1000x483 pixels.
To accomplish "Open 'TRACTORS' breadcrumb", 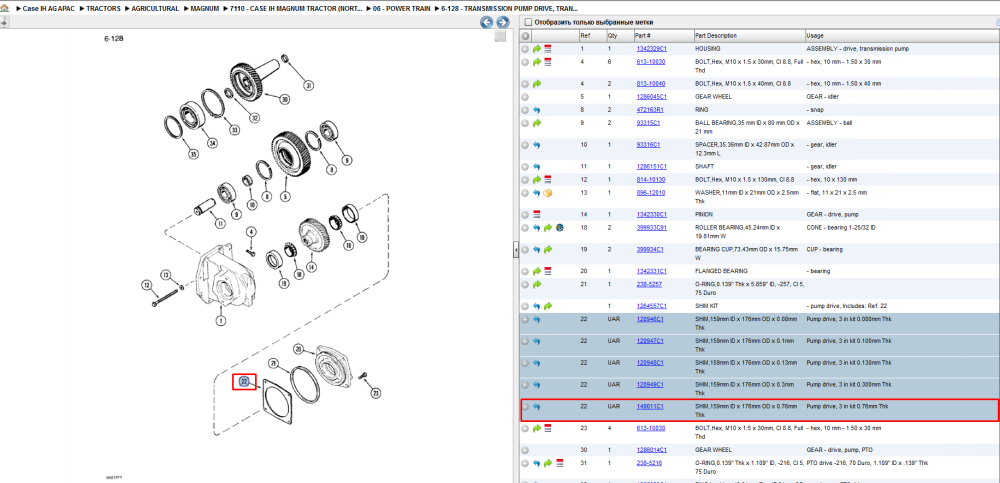I will [102, 9].
